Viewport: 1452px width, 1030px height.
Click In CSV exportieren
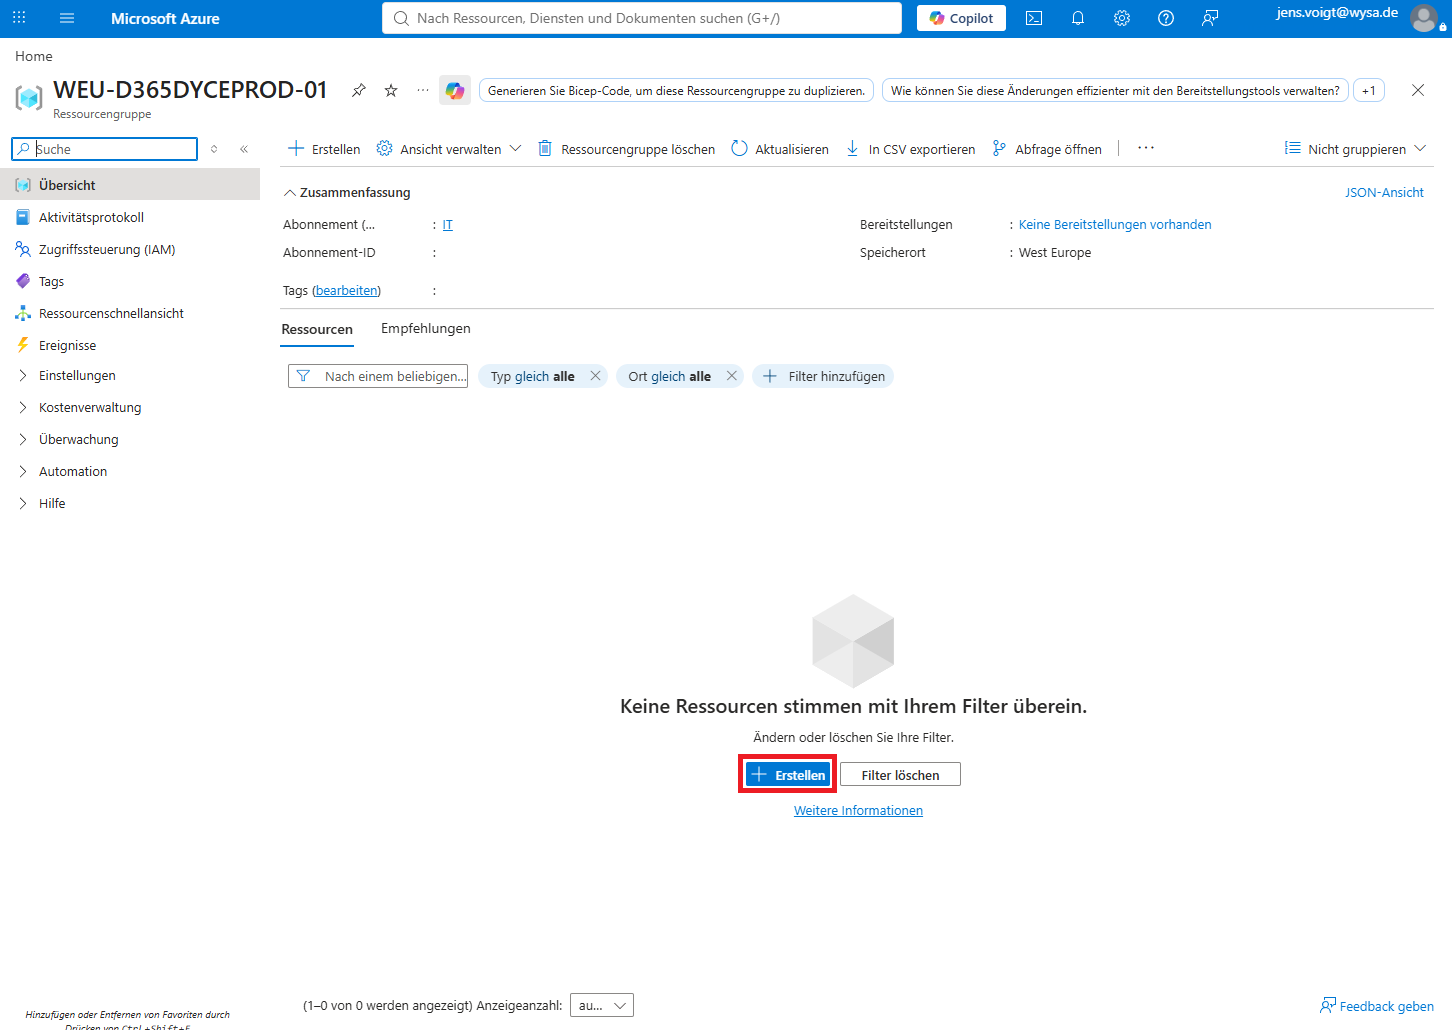click(911, 149)
